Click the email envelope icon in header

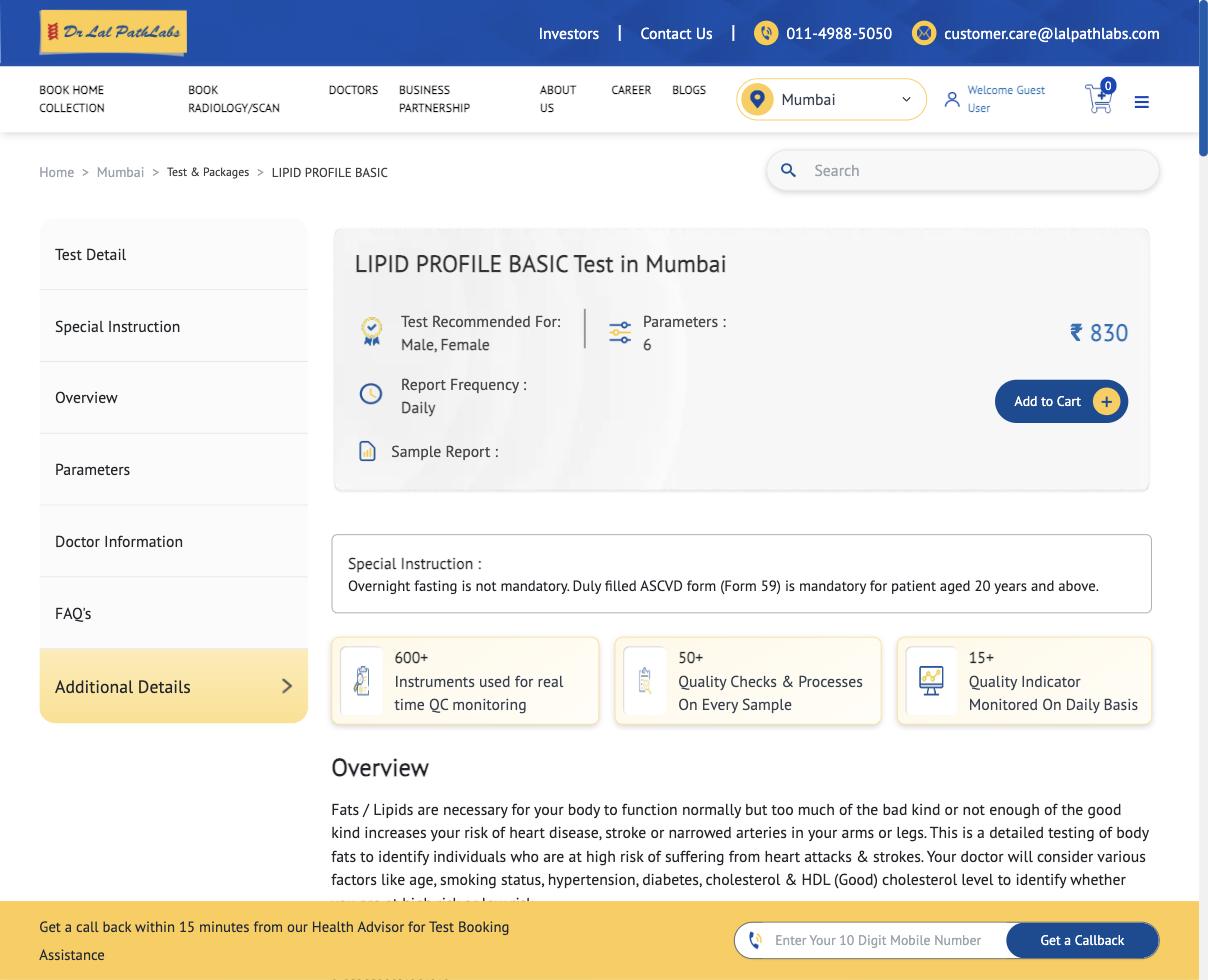click(924, 33)
